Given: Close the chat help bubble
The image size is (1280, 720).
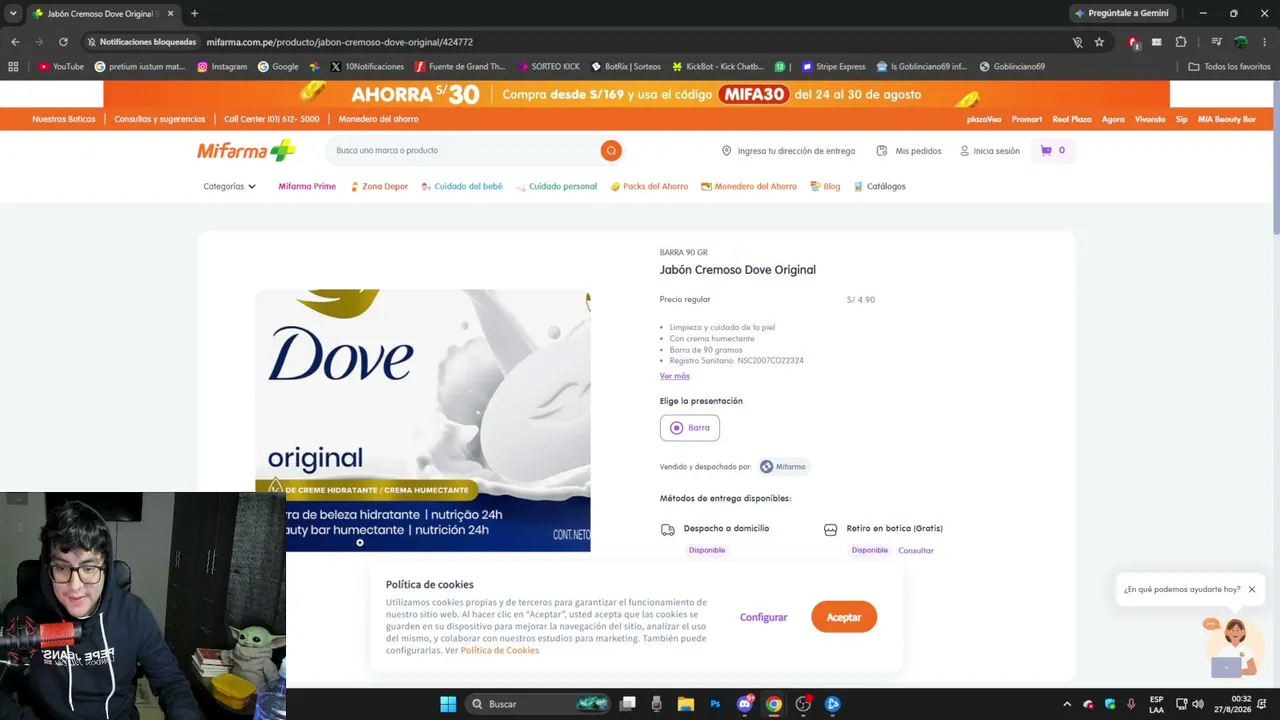Looking at the screenshot, I should [x=1252, y=590].
